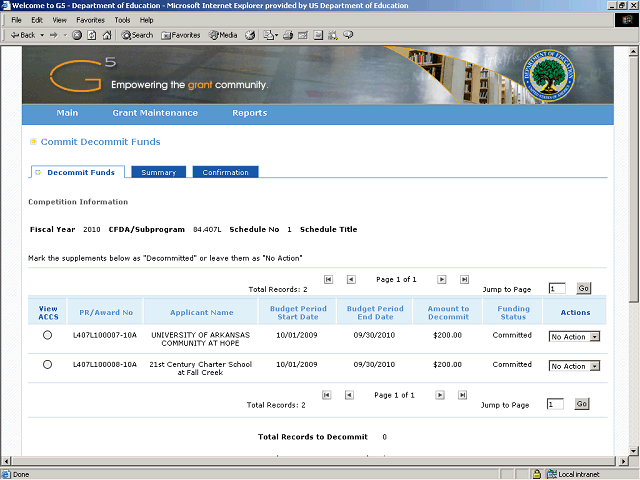This screenshot has height=480, width=640.
Task: Open the Reports navigation item
Action: click(250, 113)
